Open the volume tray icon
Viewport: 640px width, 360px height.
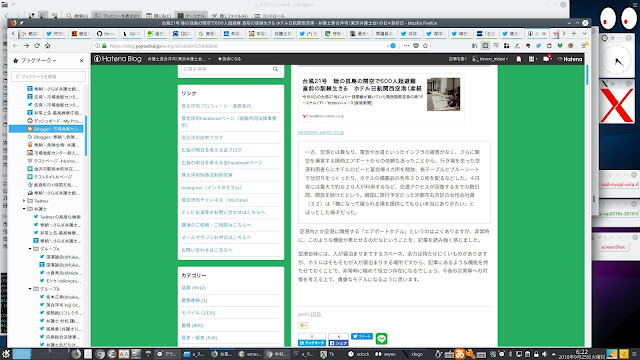[x=544, y=354]
